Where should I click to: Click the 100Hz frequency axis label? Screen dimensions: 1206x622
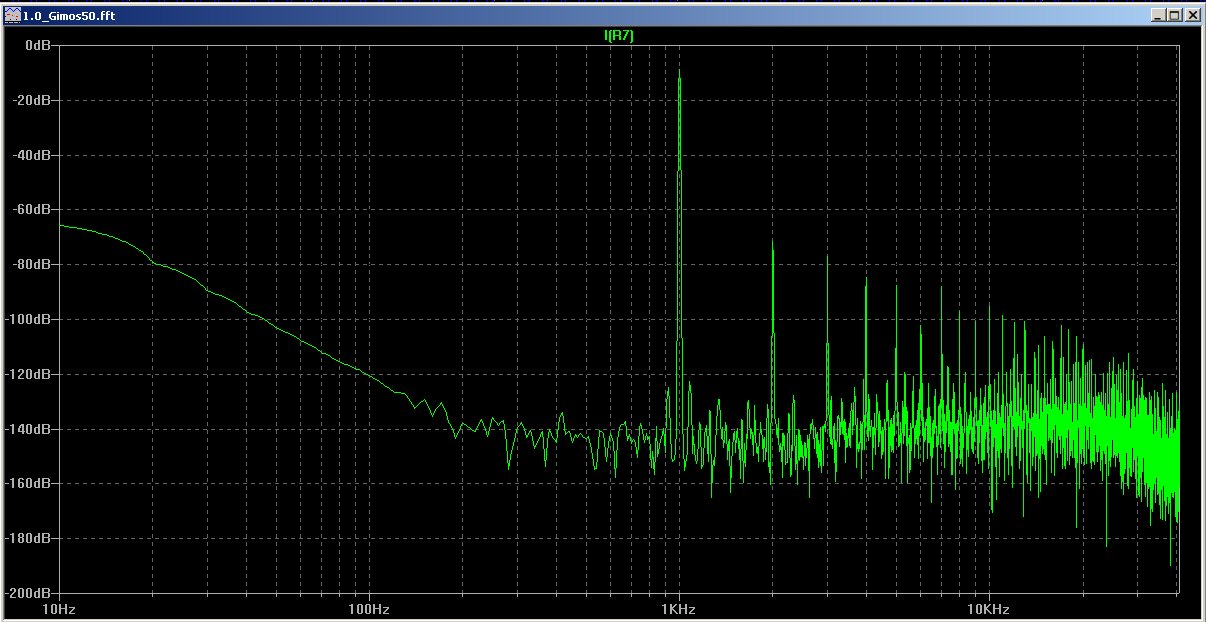369,609
